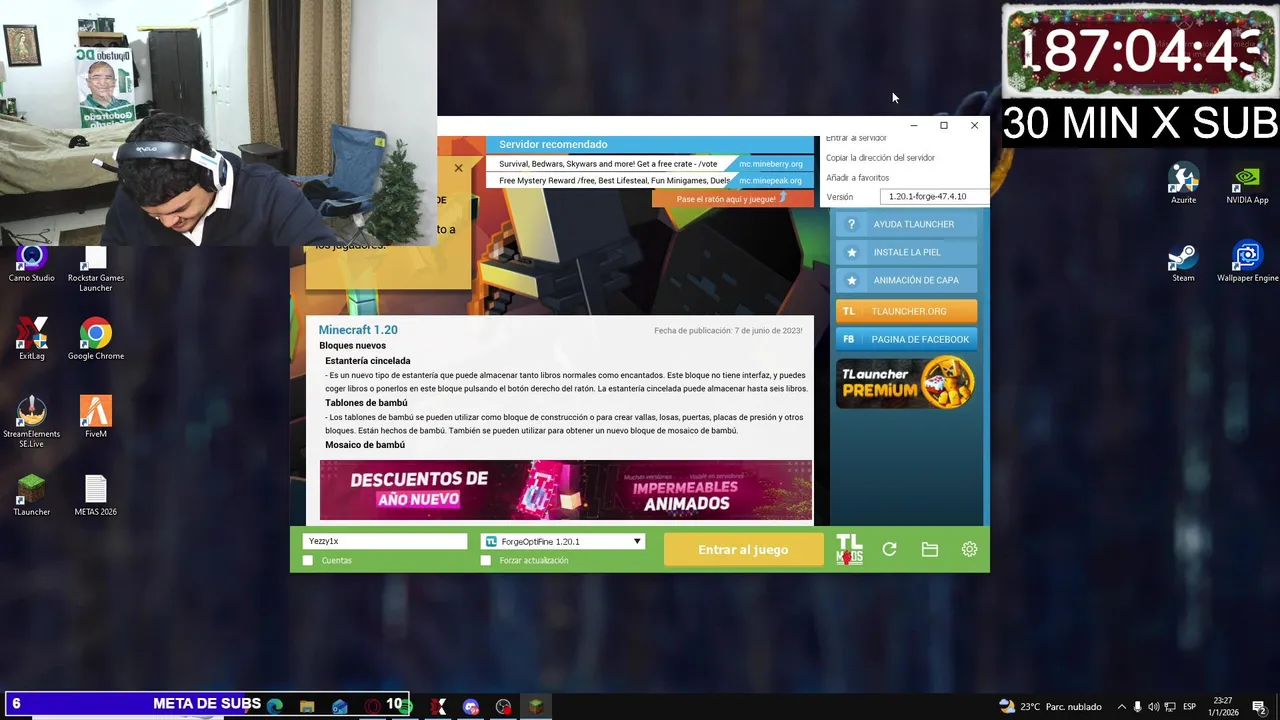Image resolution: width=1280 pixels, height=720 pixels.
Task: Click the refresh versions icon in TLauncher
Action: (x=889, y=549)
